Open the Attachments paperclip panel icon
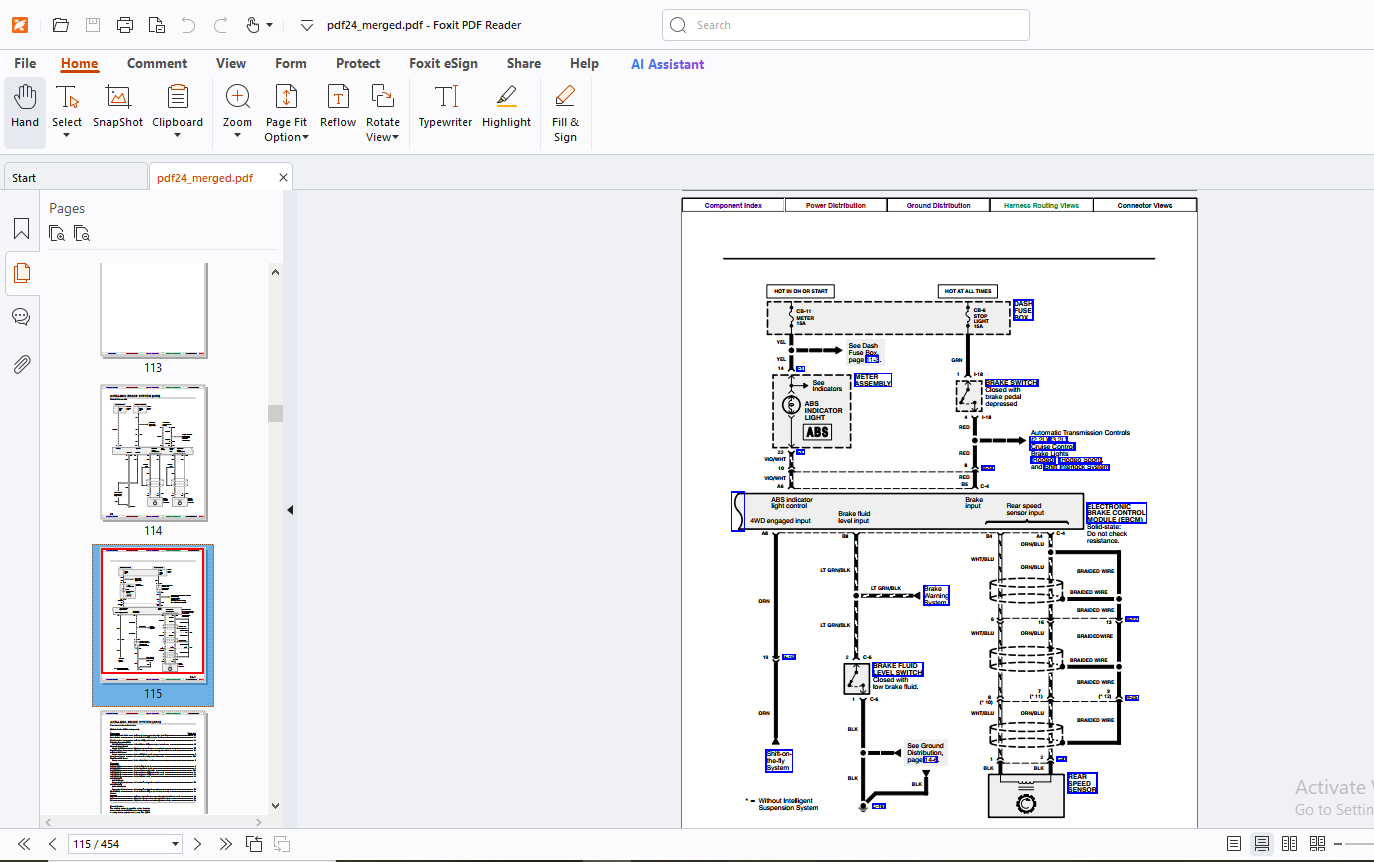The height and width of the screenshot is (862, 1374). [x=21, y=364]
